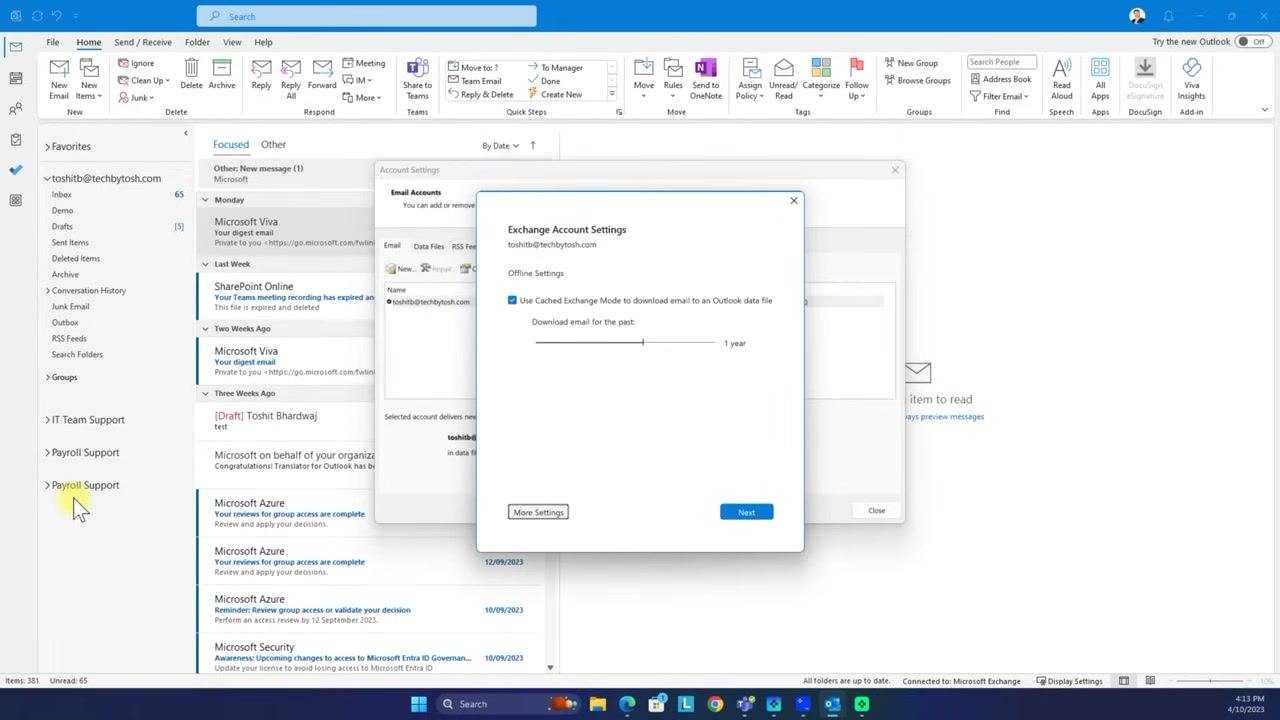Click the notifications bell icon in title bar

click(x=1168, y=16)
